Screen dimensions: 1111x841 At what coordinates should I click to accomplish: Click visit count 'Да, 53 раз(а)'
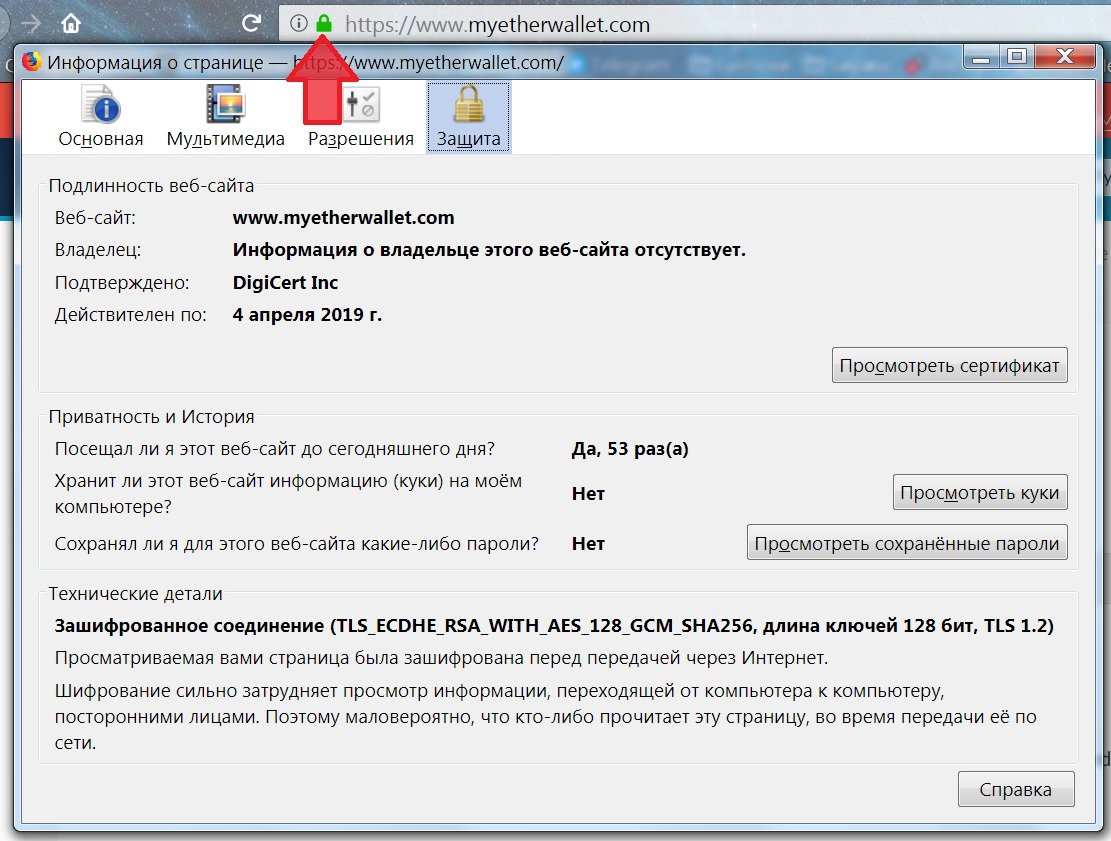pos(630,448)
